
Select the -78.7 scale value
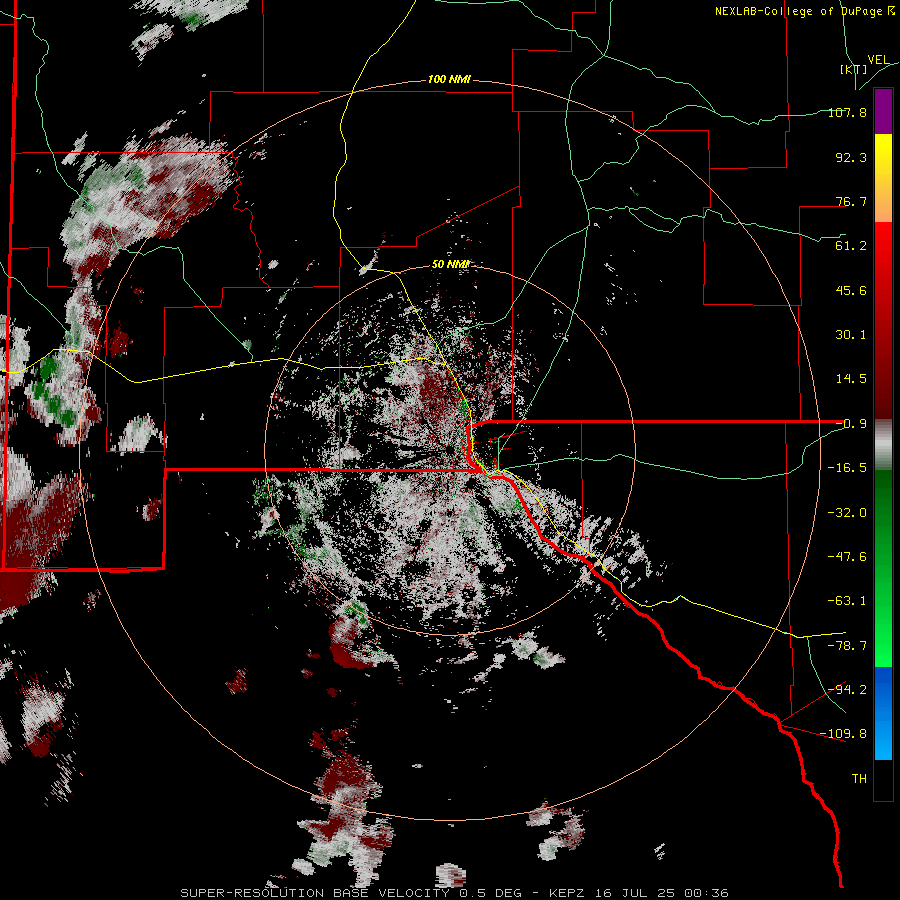pyautogui.click(x=847, y=646)
